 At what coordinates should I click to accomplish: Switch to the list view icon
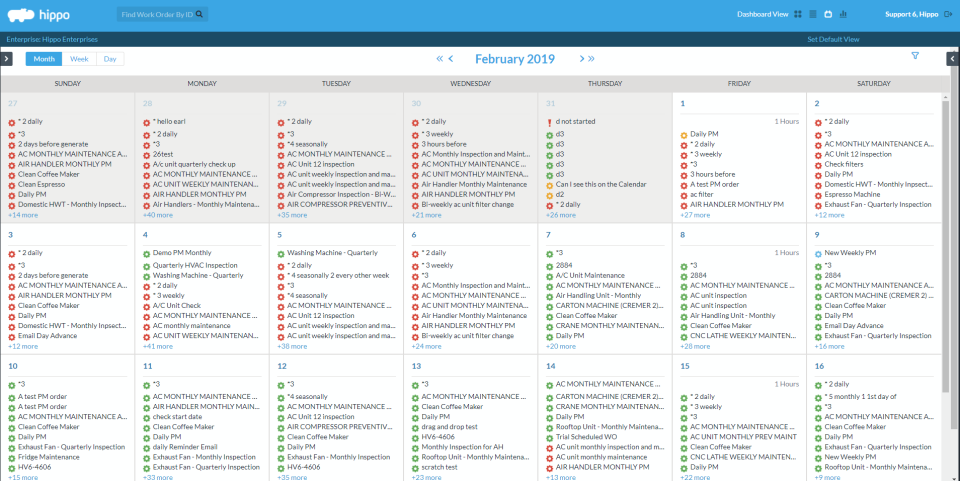[813, 14]
